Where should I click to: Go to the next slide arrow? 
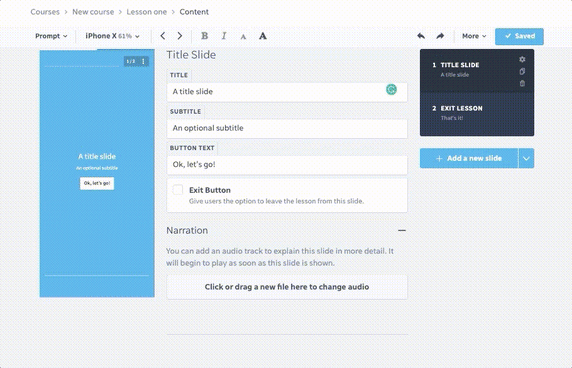point(180,36)
